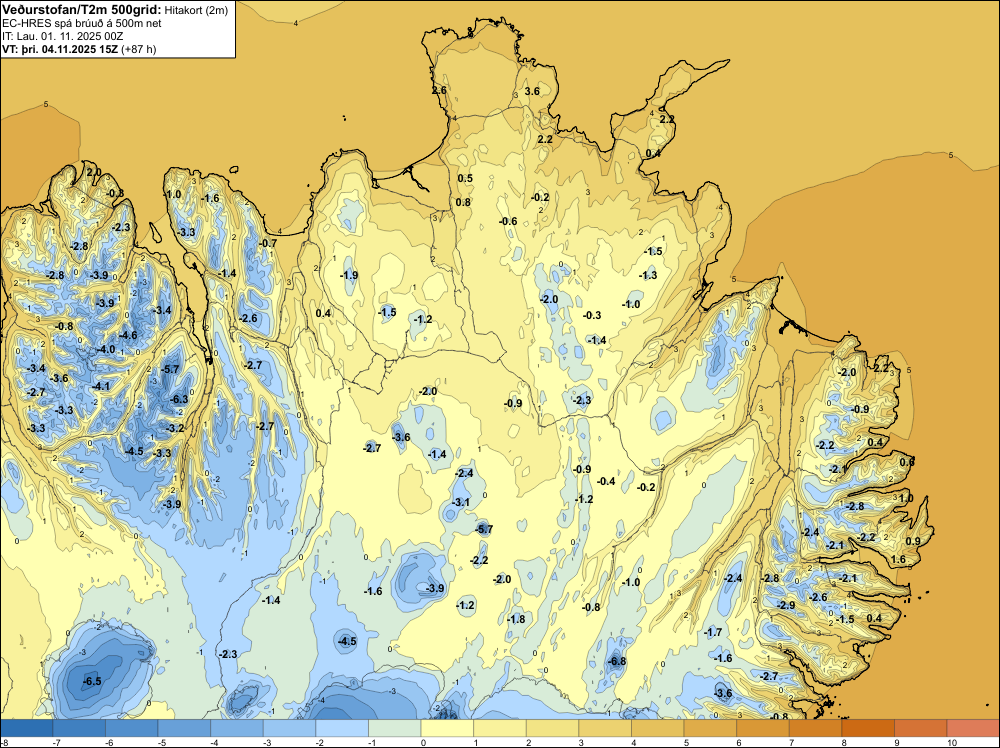Click the -3.1 temperature label
Viewport: 1000px width, 748px height.
point(460,502)
